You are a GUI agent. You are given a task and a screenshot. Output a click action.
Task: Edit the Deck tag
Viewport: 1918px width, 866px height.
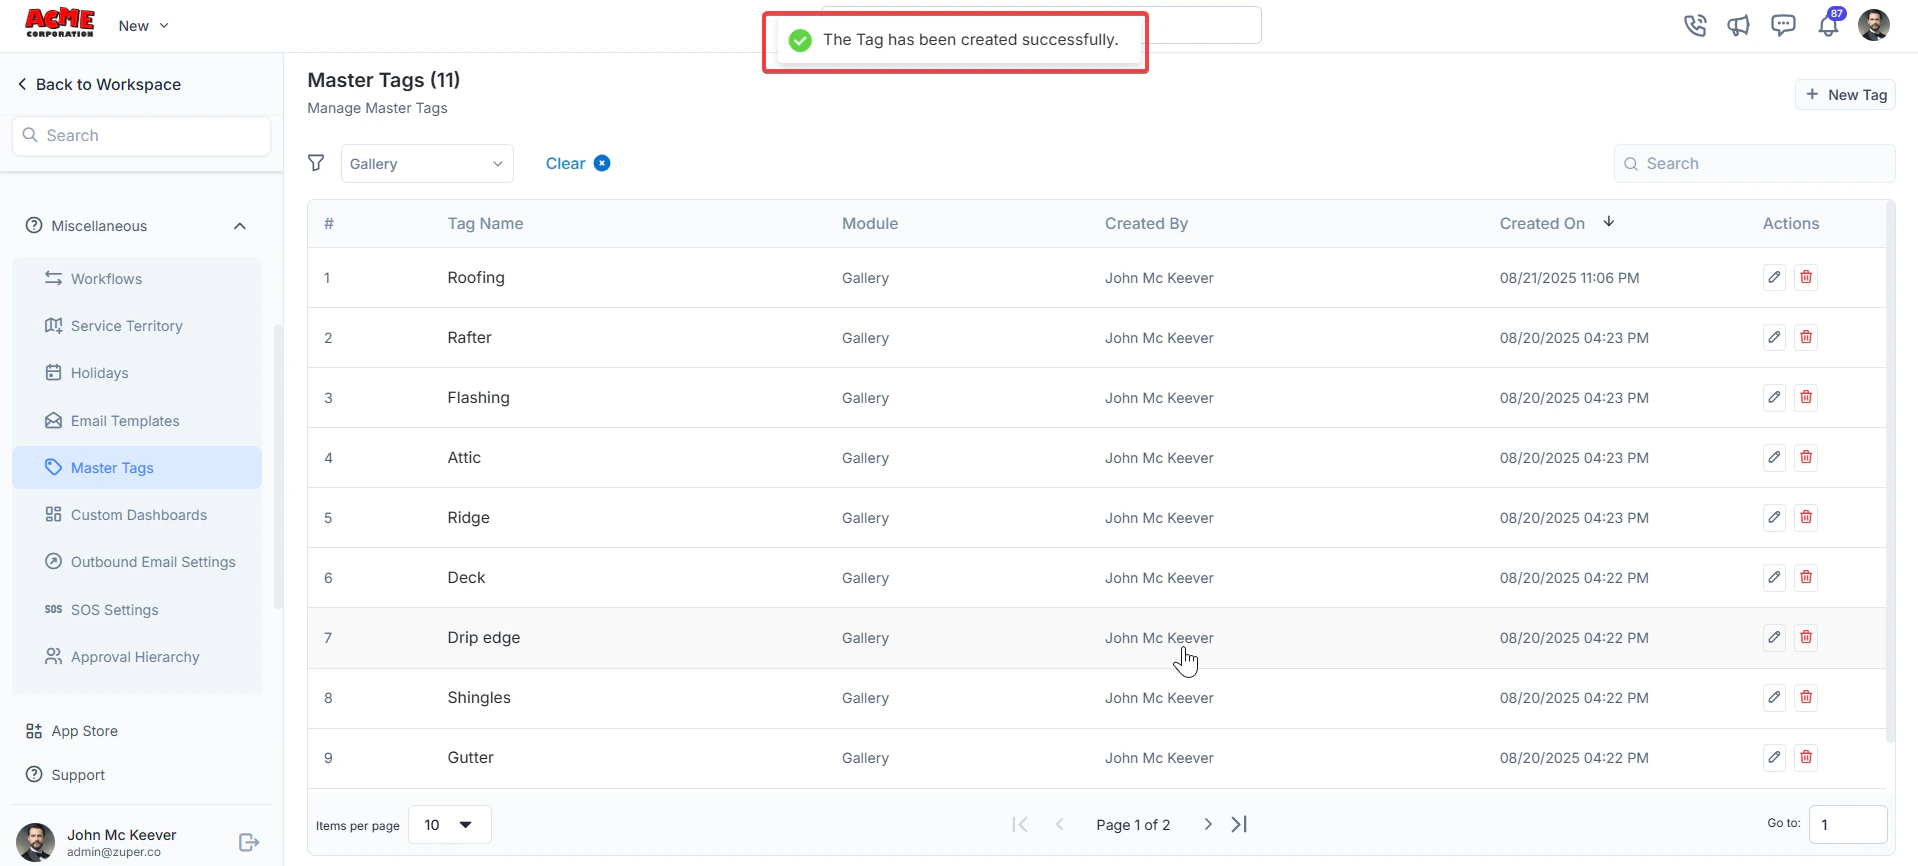pyautogui.click(x=1774, y=577)
